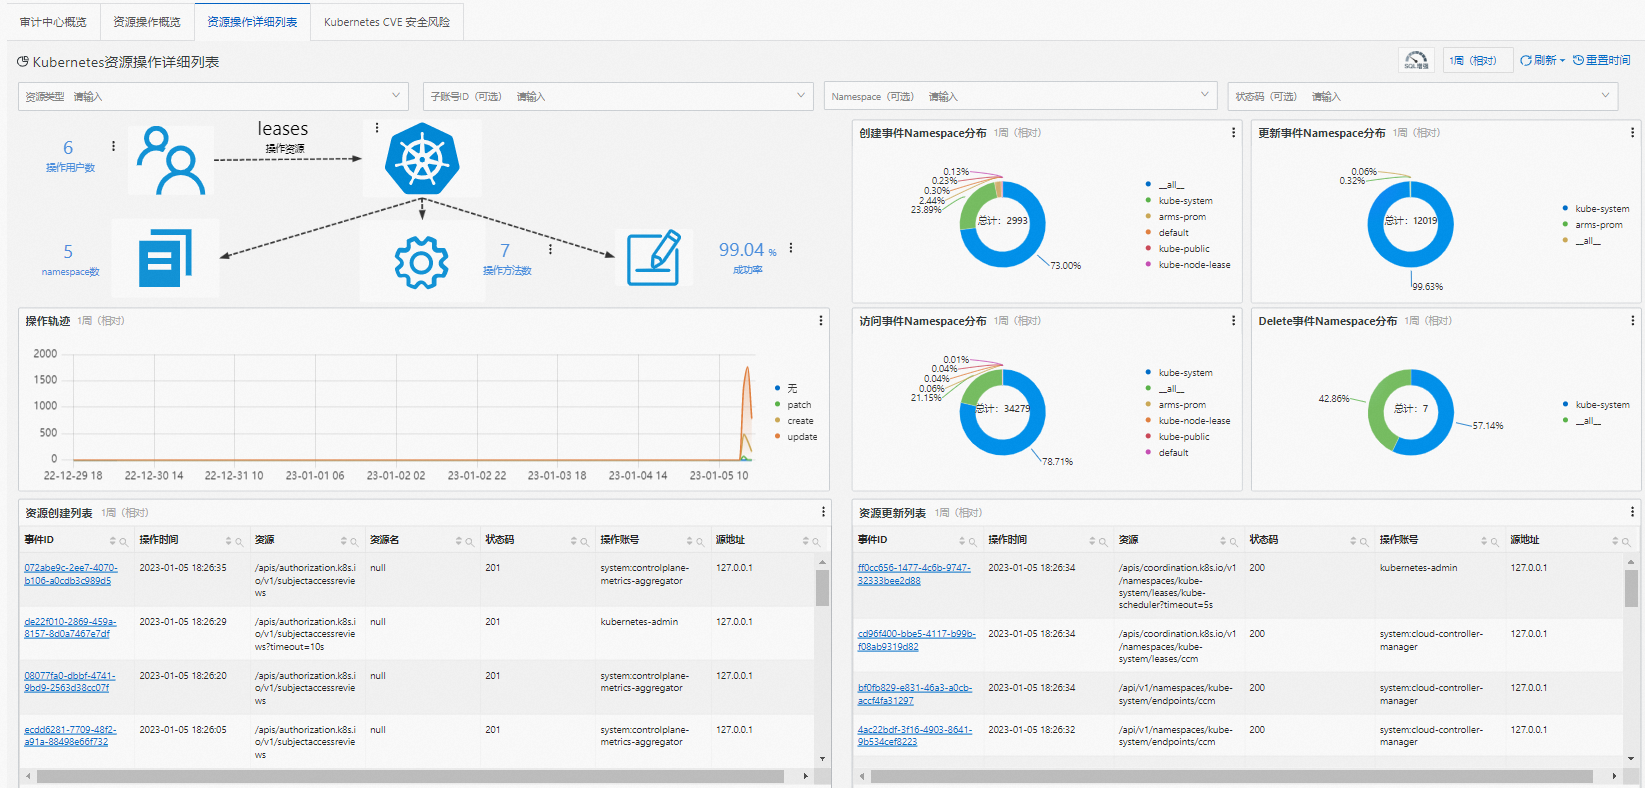Click the Kubernetes helm wheel icon

coord(422,159)
